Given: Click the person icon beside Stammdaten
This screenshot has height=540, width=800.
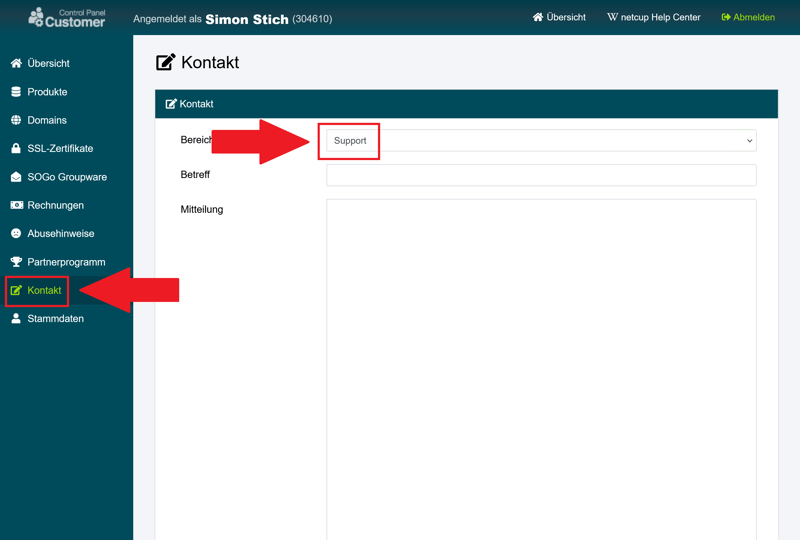Looking at the screenshot, I should [x=16, y=319].
